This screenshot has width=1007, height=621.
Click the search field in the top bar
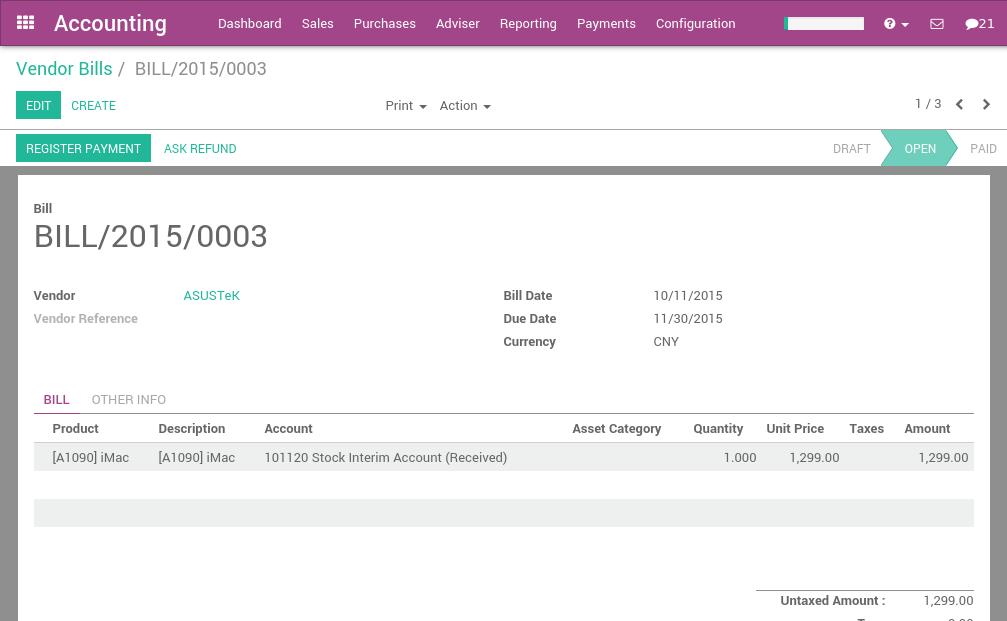tap(827, 23)
